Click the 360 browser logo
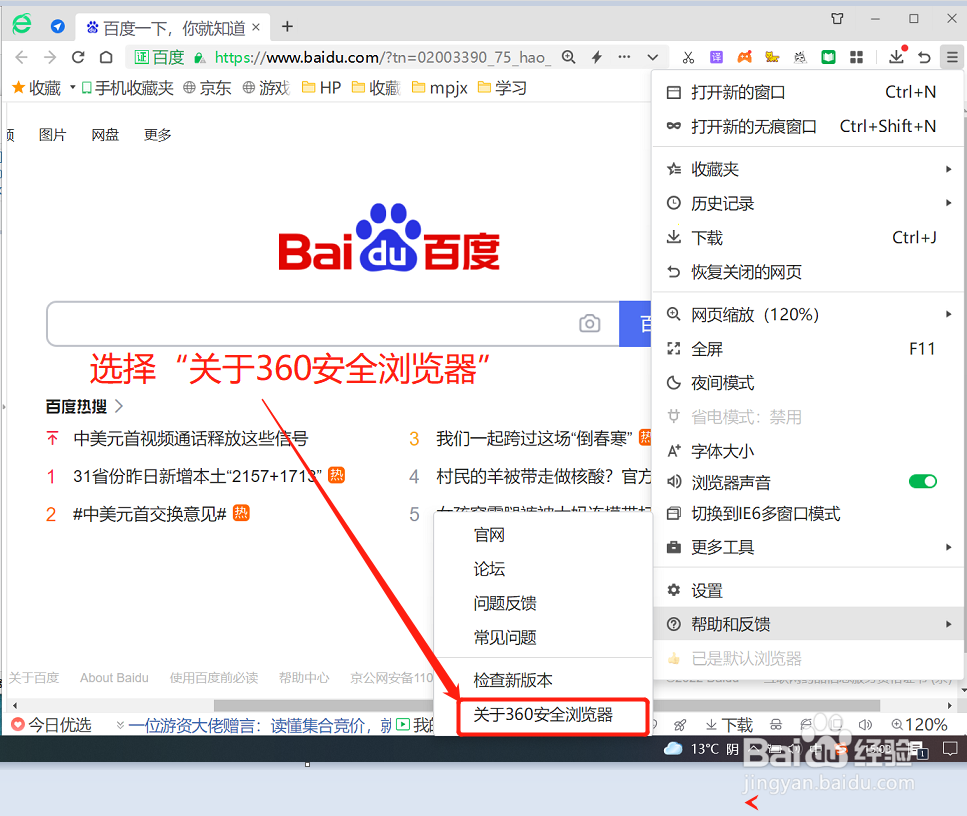Image resolution: width=967 pixels, height=816 pixels. [22, 24]
